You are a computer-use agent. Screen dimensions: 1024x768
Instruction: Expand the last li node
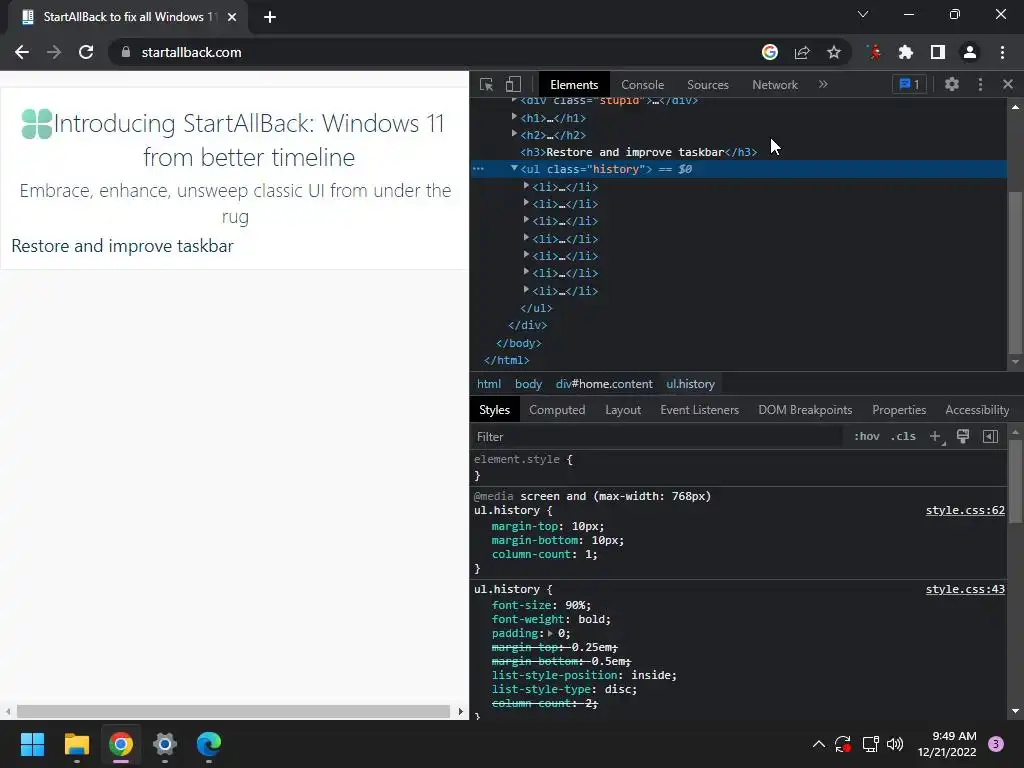(526, 289)
